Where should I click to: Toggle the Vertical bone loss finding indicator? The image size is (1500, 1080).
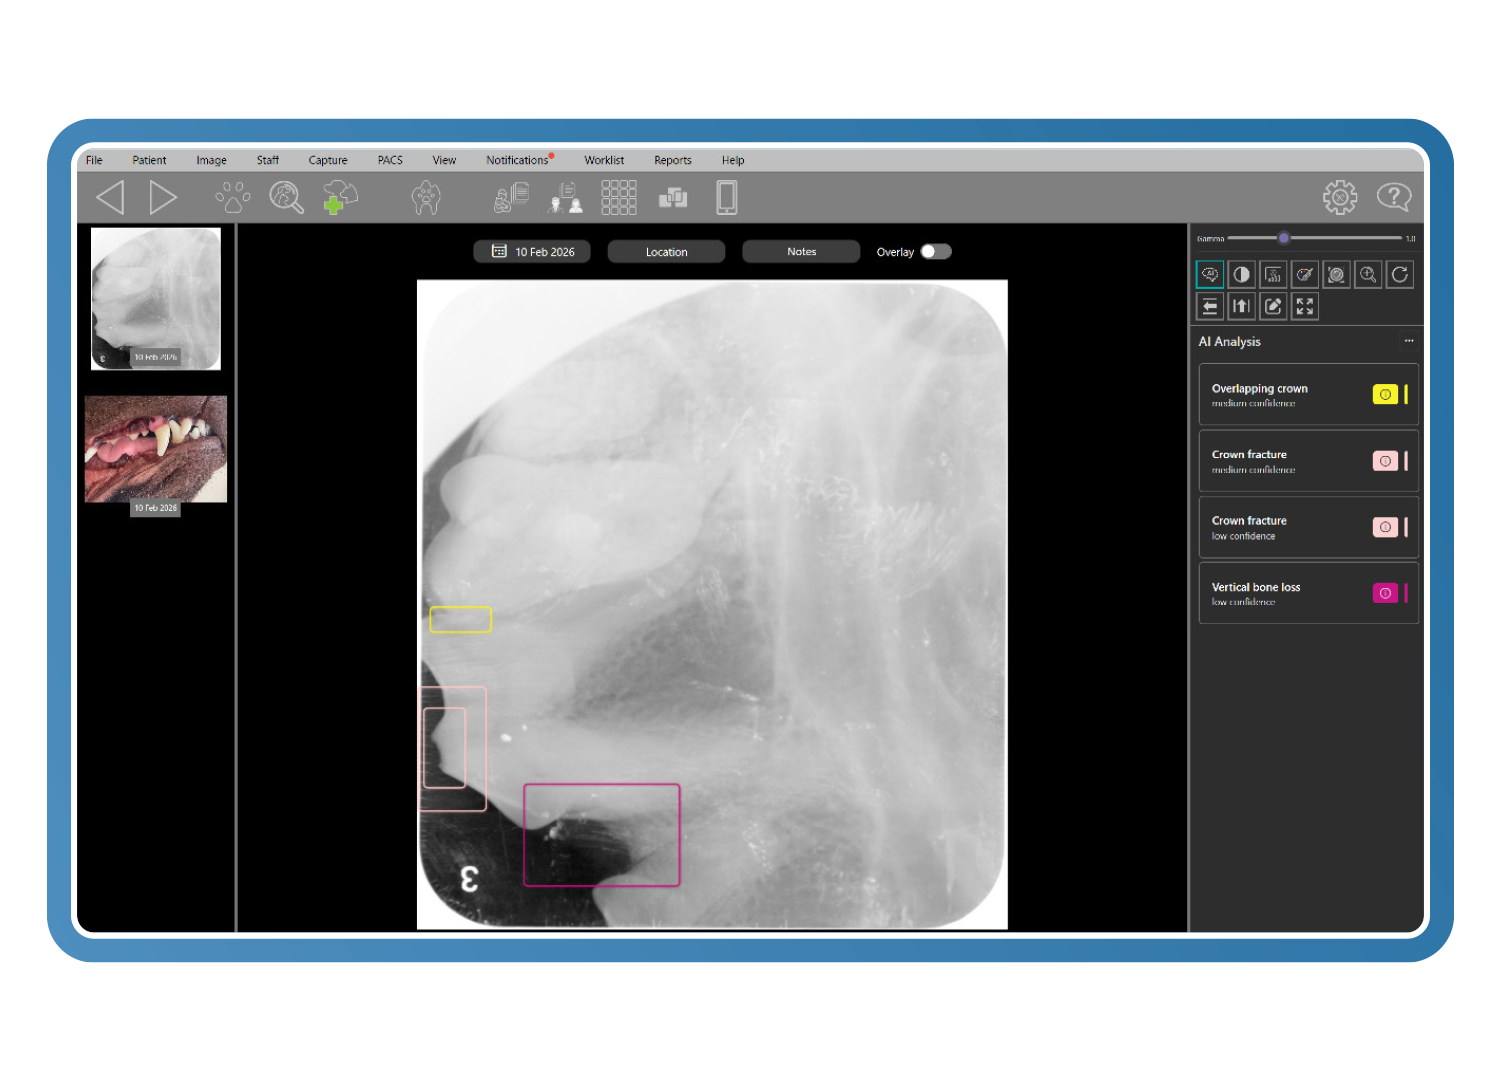pos(1385,592)
